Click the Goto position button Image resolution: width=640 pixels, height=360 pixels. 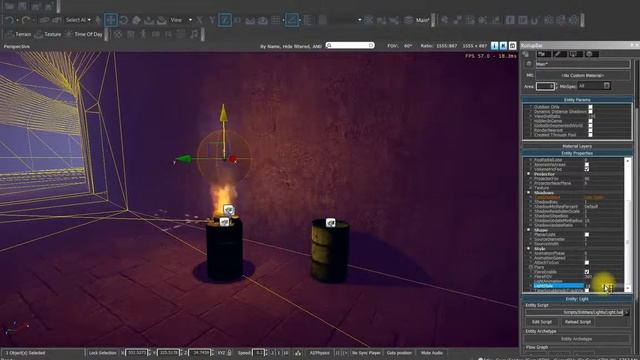coord(399,353)
